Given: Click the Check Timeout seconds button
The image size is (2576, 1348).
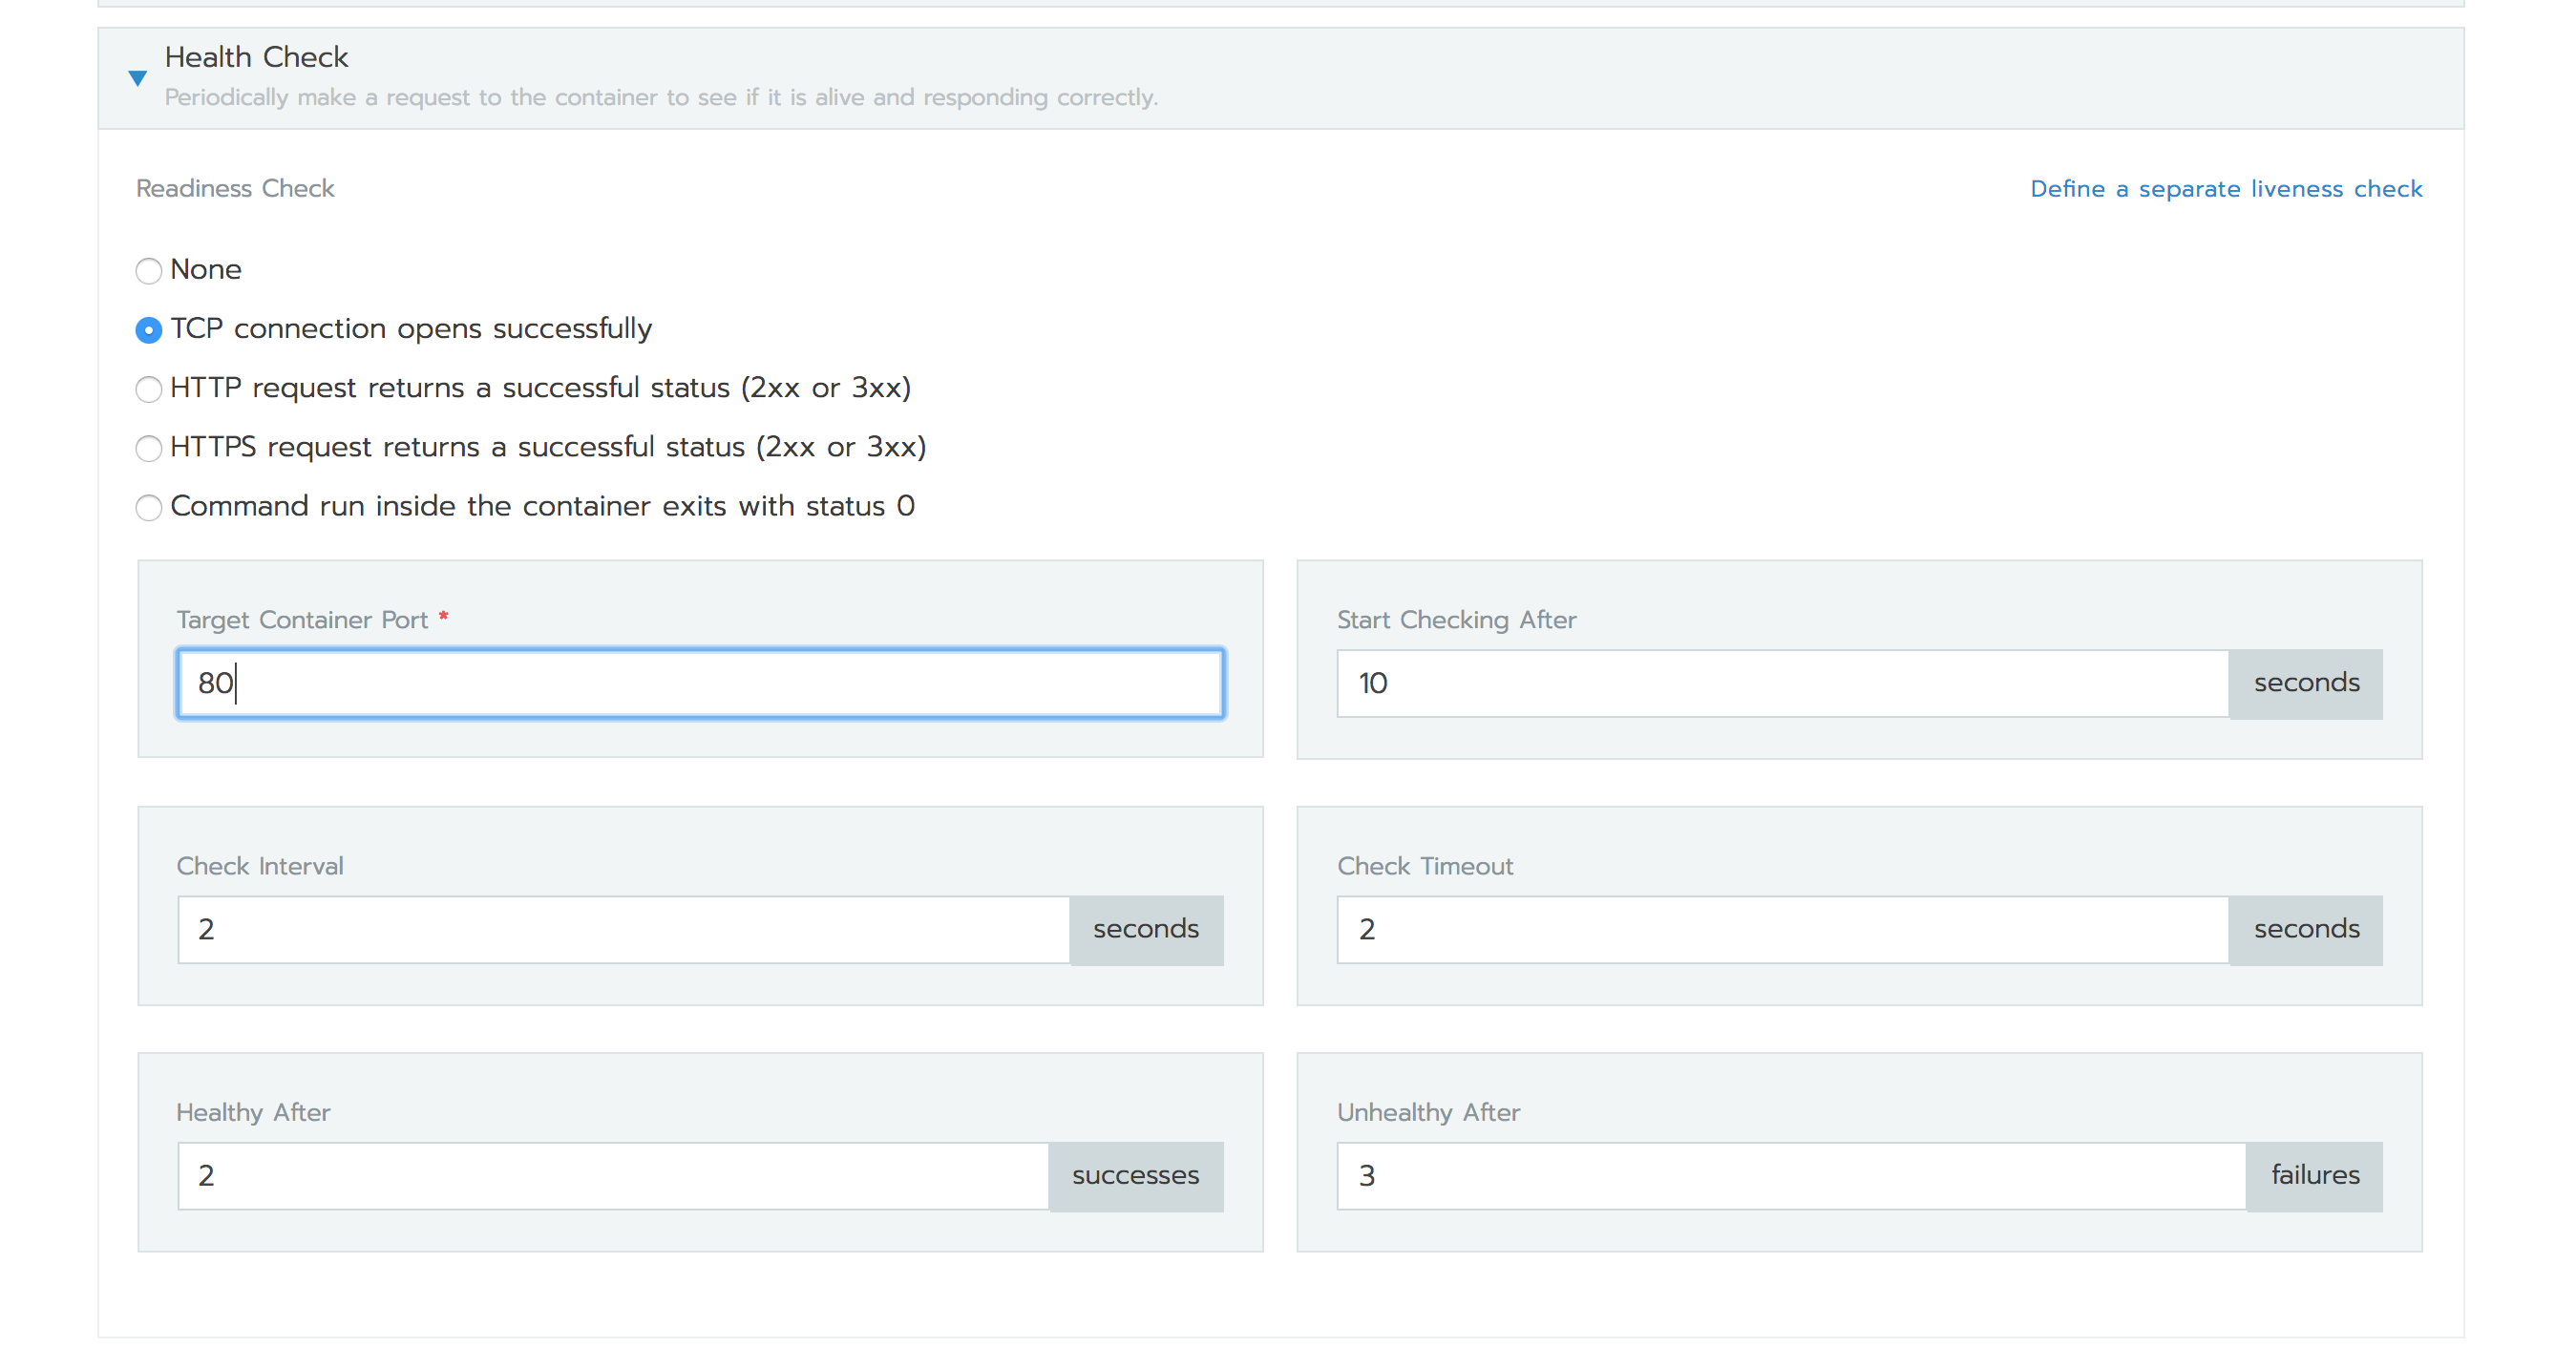Looking at the screenshot, I should point(2305,929).
